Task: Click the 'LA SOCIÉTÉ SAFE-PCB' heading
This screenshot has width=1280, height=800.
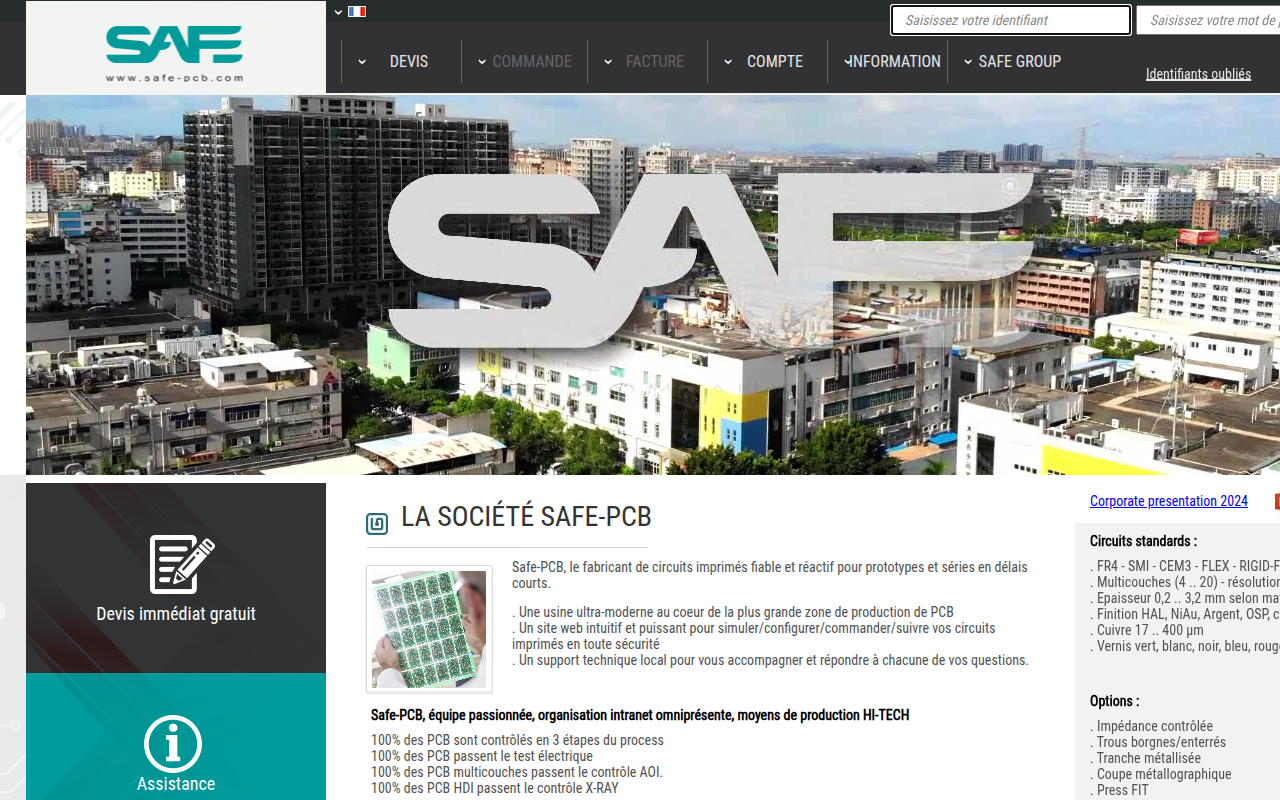Action: click(x=526, y=517)
